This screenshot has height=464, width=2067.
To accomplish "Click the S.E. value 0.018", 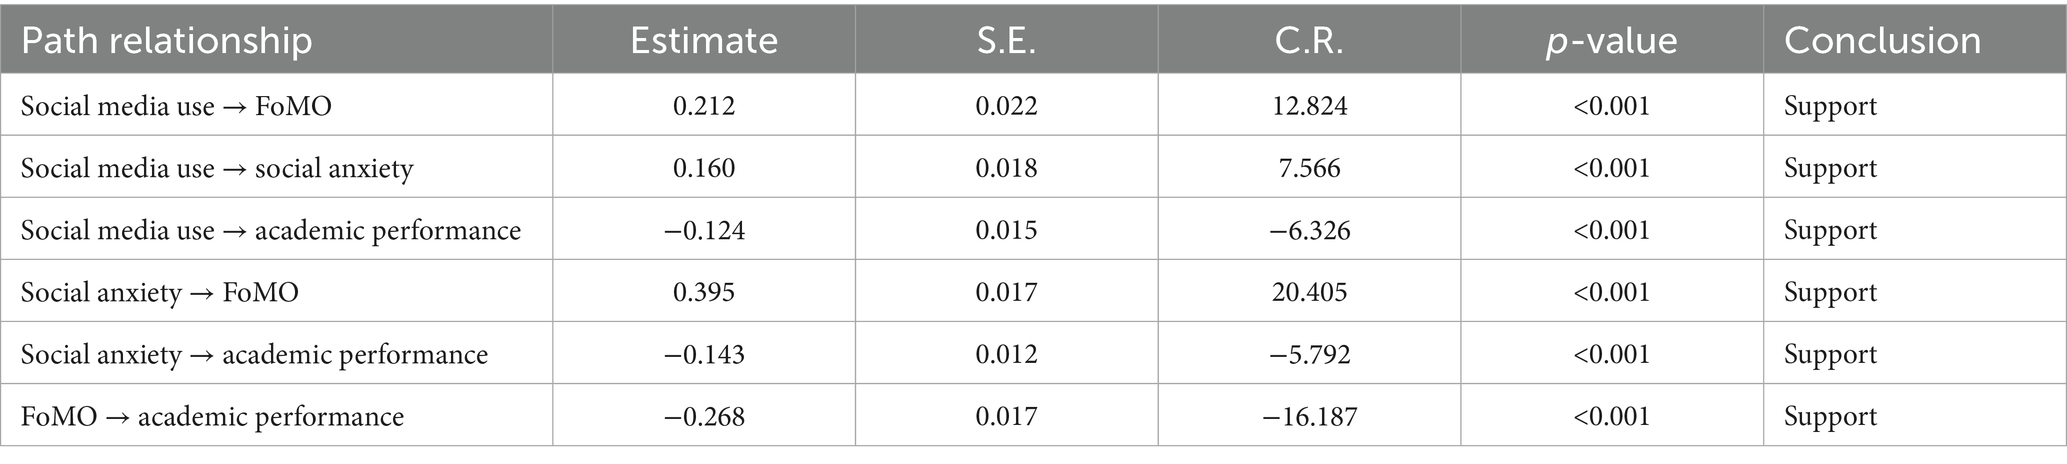I will [1006, 168].
